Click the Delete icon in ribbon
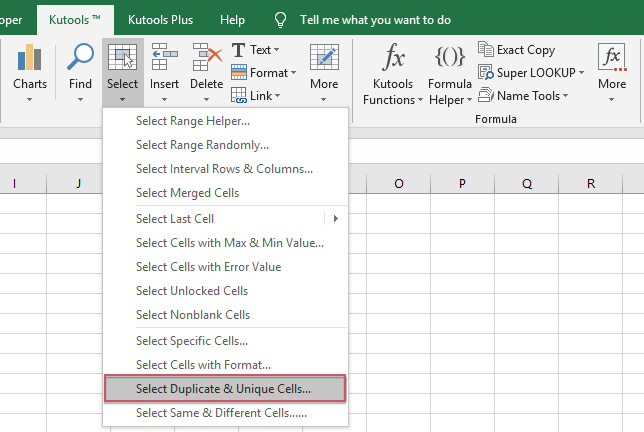 (206, 58)
